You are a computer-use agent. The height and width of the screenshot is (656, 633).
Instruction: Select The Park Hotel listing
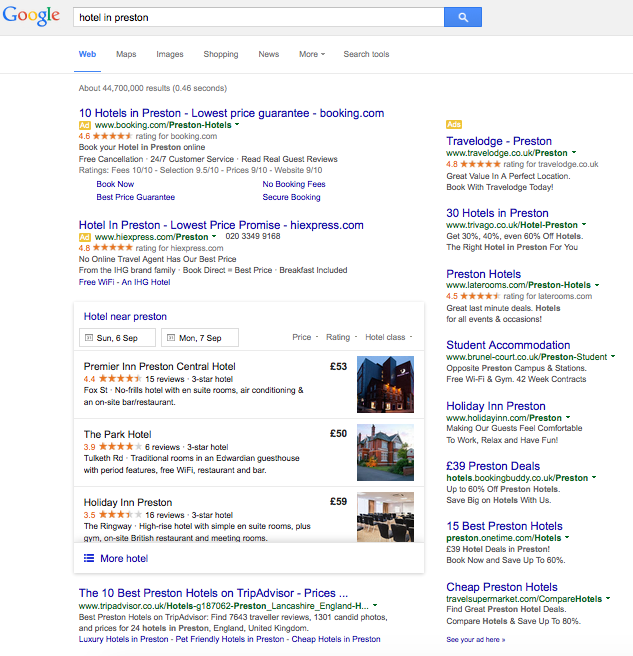coord(118,434)
